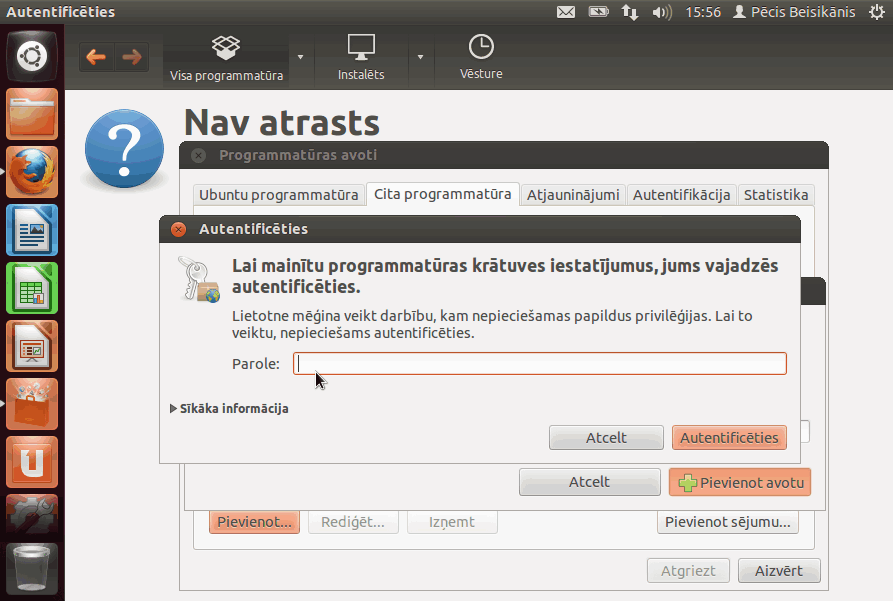The width and height of the screenshot is (893, 601).
Task: Click the Pievienot... button
Action: 255,522
